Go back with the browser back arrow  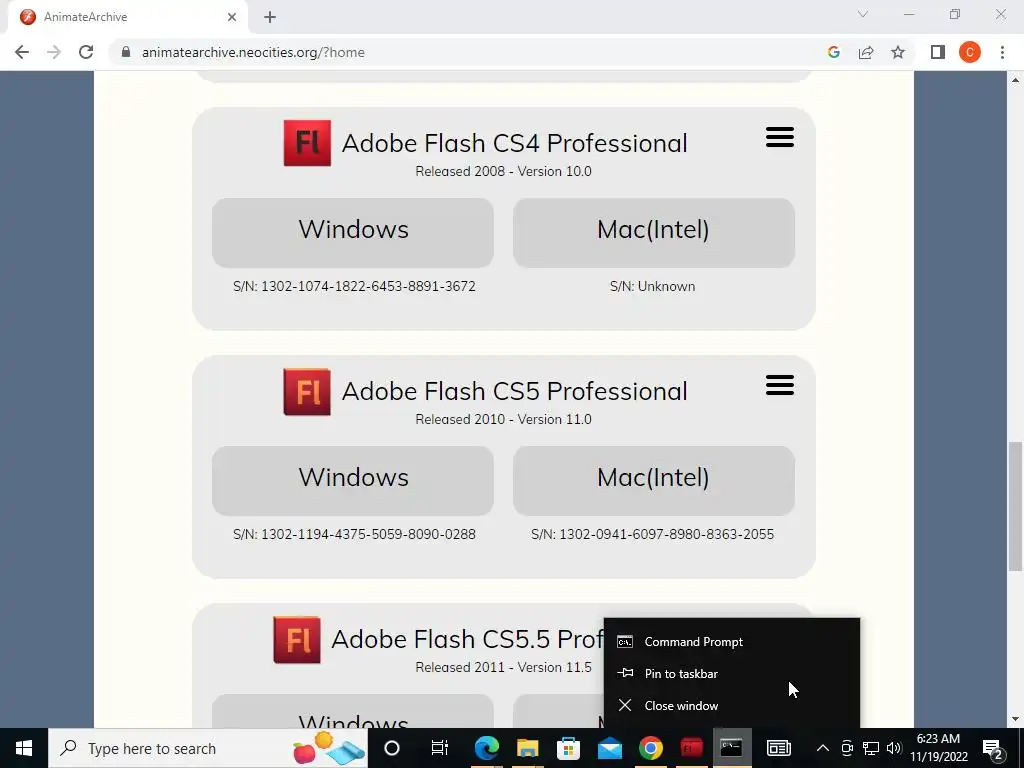pyautogui.click(x=22, y=52)
